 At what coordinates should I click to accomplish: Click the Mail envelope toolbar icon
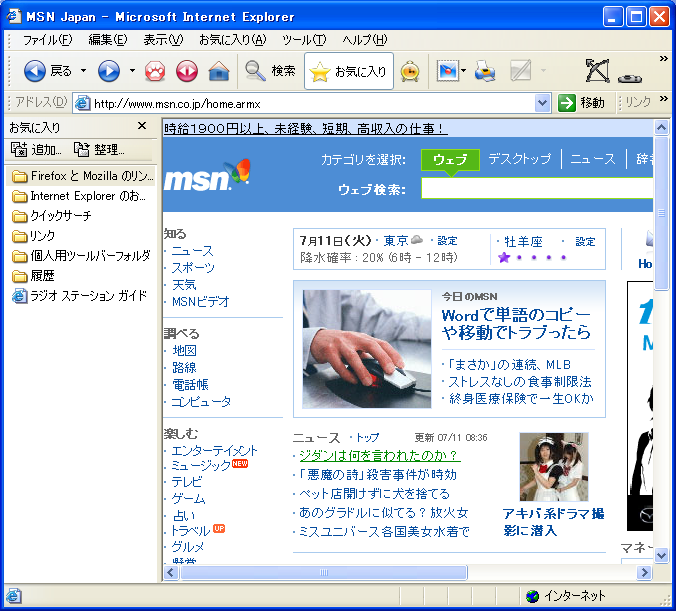[448, 71]
